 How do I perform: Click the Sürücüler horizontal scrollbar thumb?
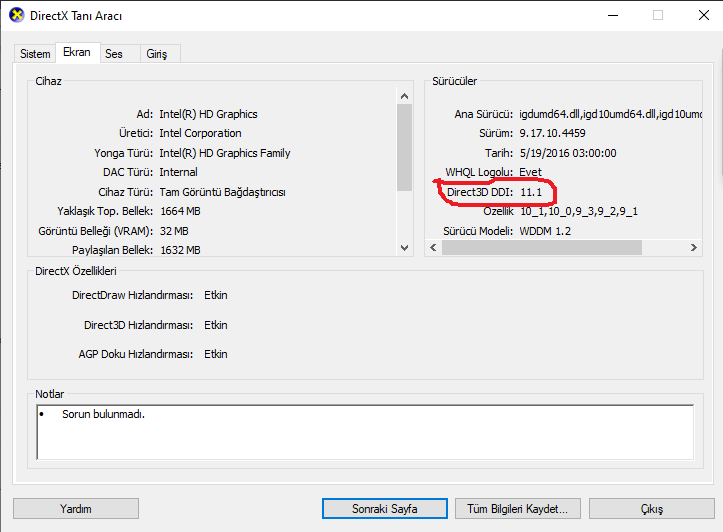[542, 248]
